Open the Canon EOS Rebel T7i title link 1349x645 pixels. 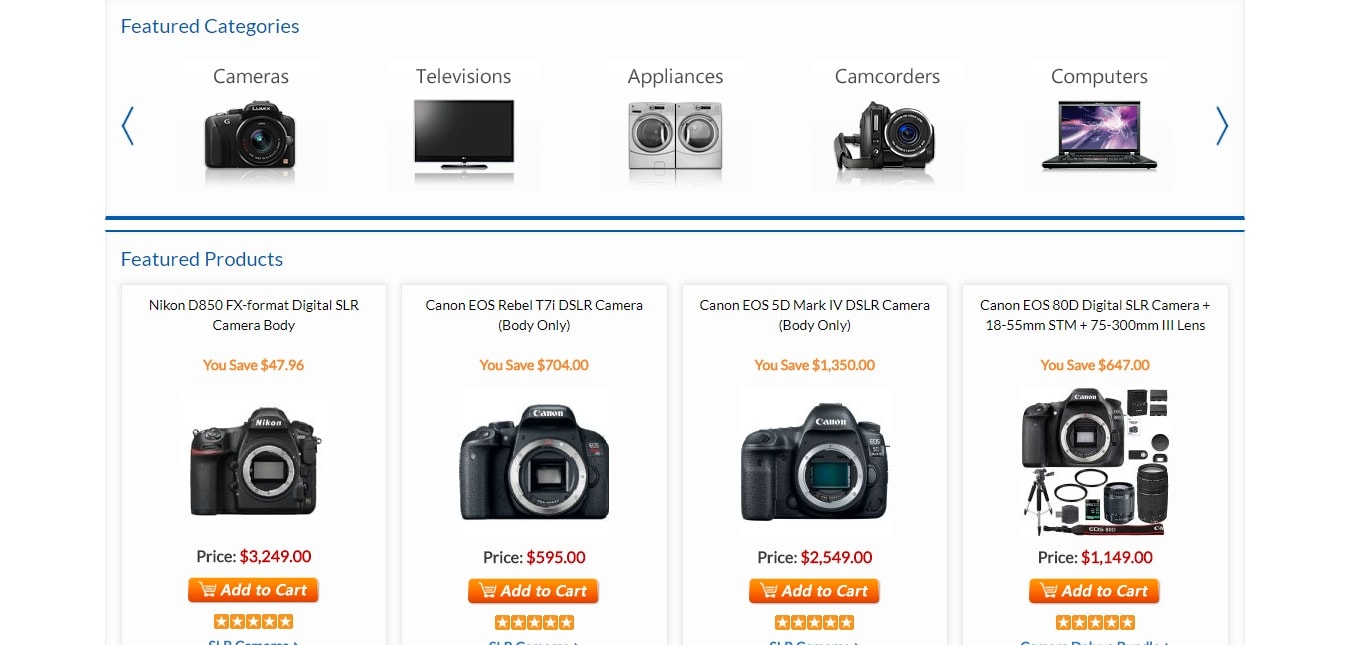pos(534,315)
